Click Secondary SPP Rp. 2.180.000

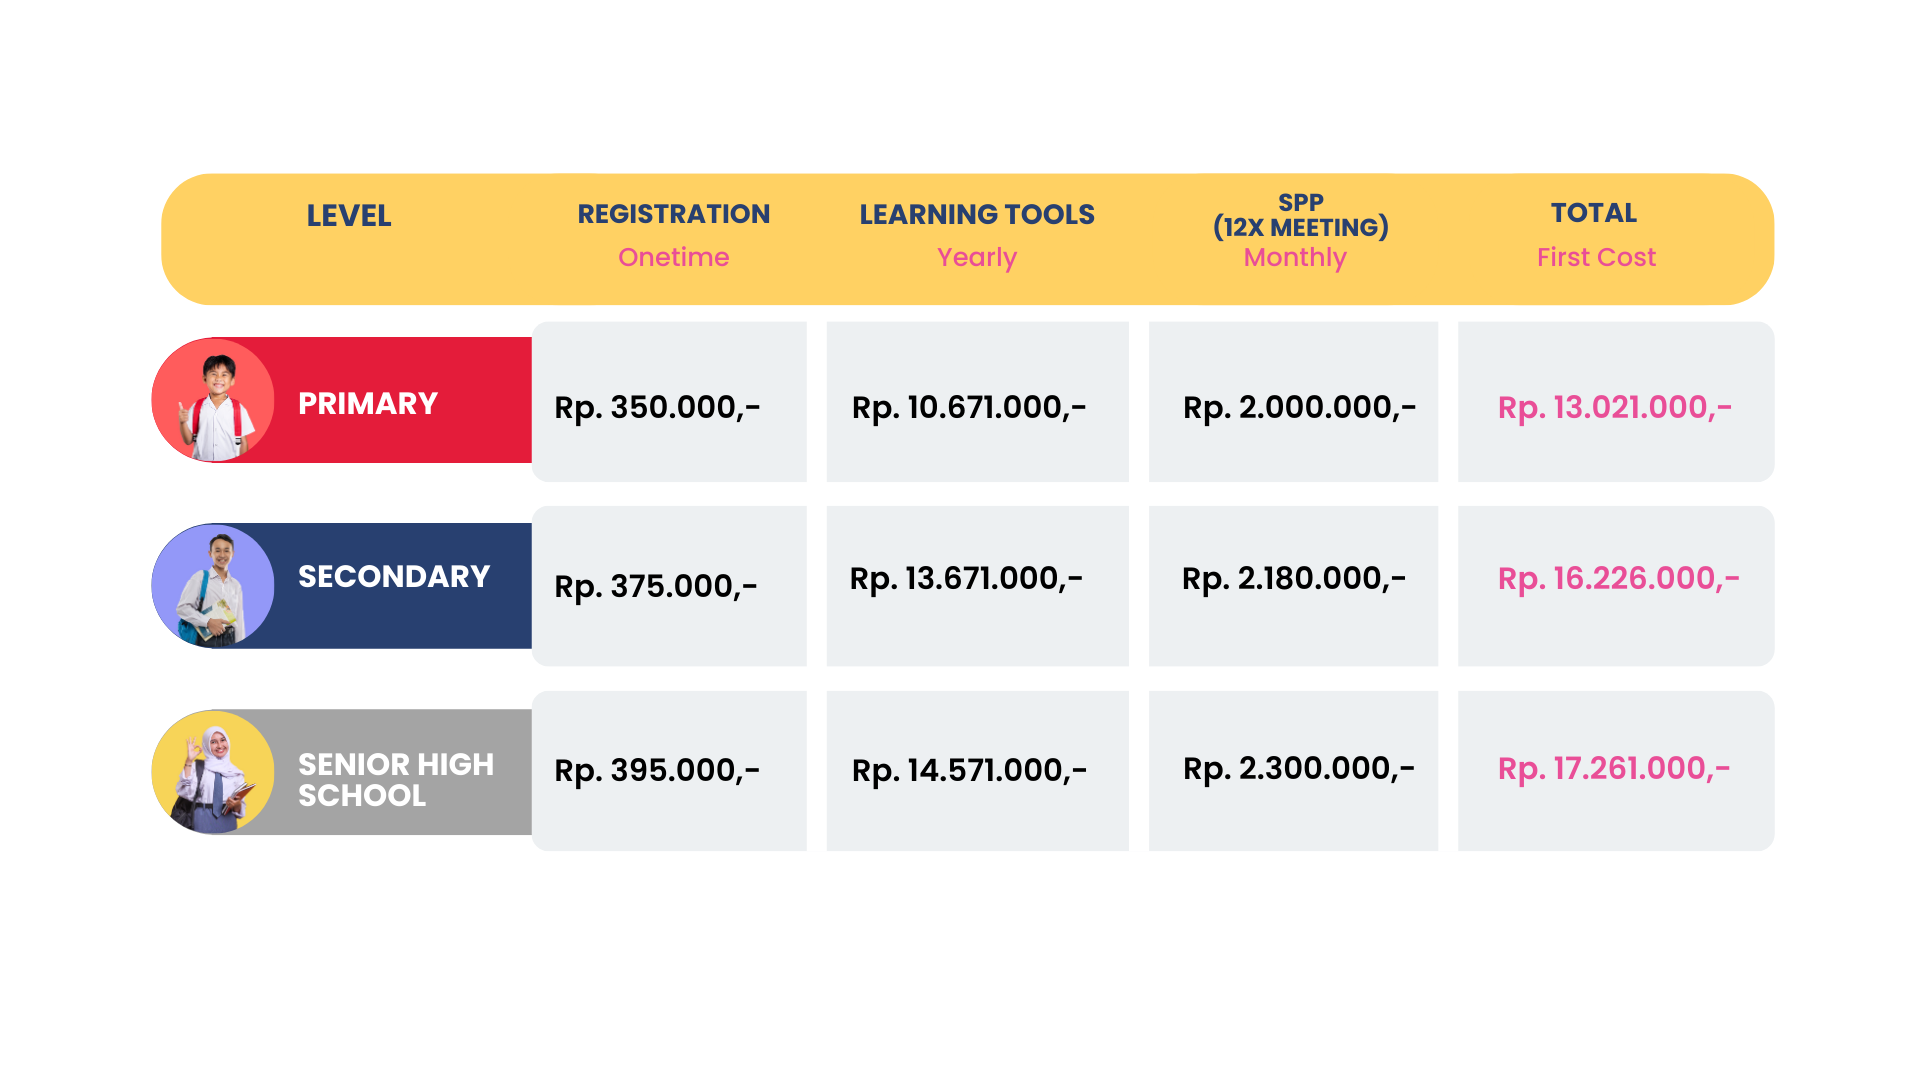tap(1294, 578)
